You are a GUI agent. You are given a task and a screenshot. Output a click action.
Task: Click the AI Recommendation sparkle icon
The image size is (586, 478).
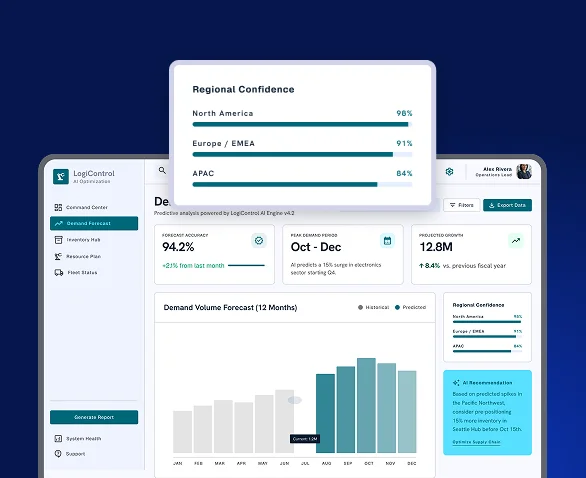[x=456, y=383]
